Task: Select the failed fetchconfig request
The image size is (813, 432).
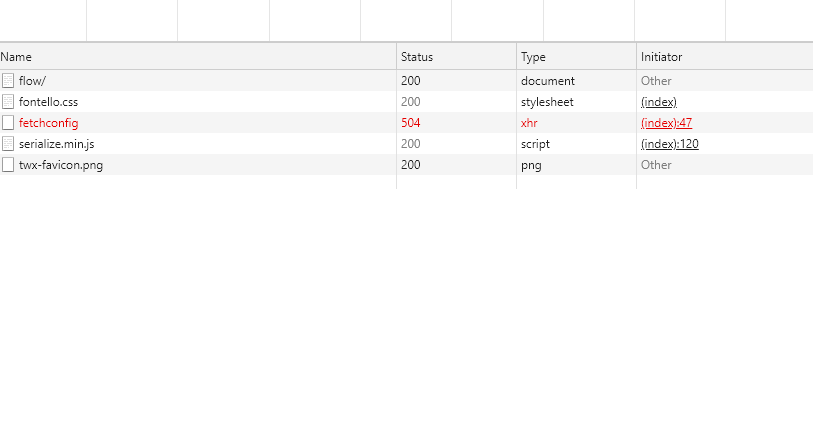Action: 48,123
